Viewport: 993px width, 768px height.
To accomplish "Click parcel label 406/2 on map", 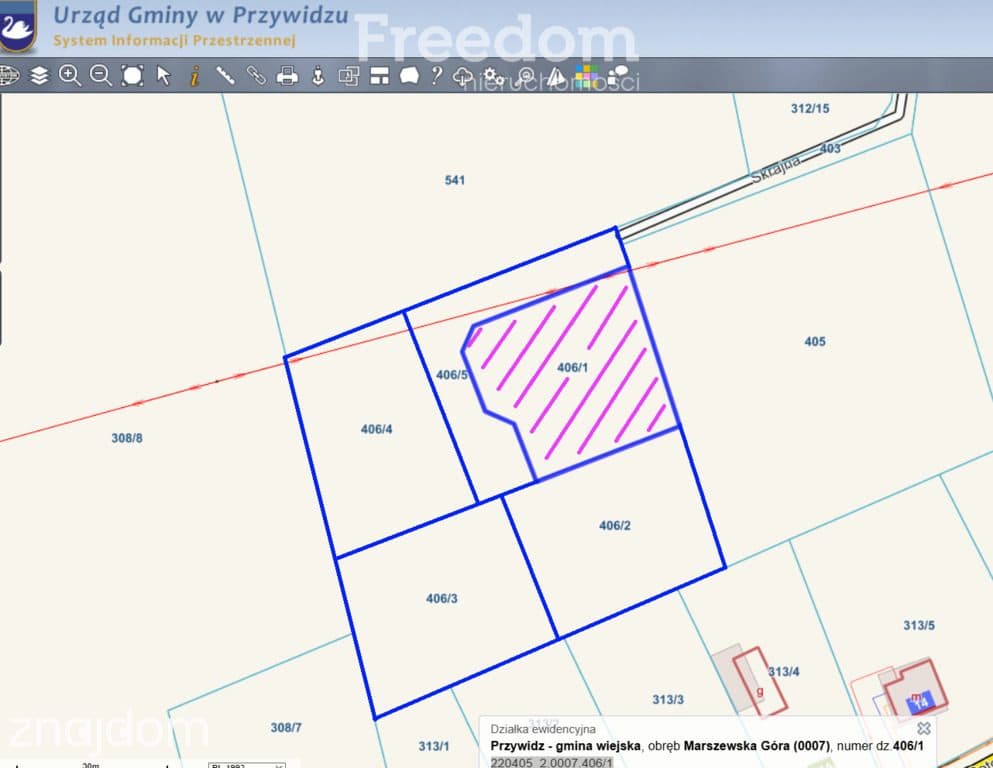I will (614, 526).
